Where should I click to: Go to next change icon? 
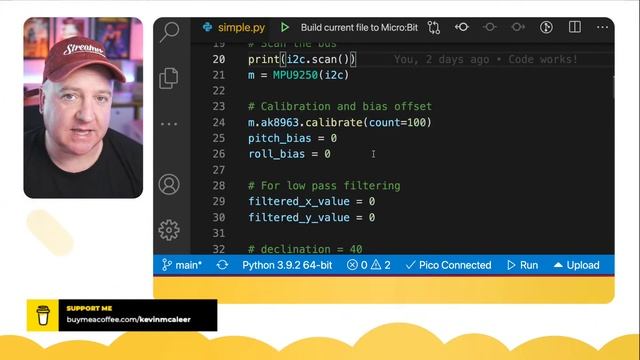[518, 27]
